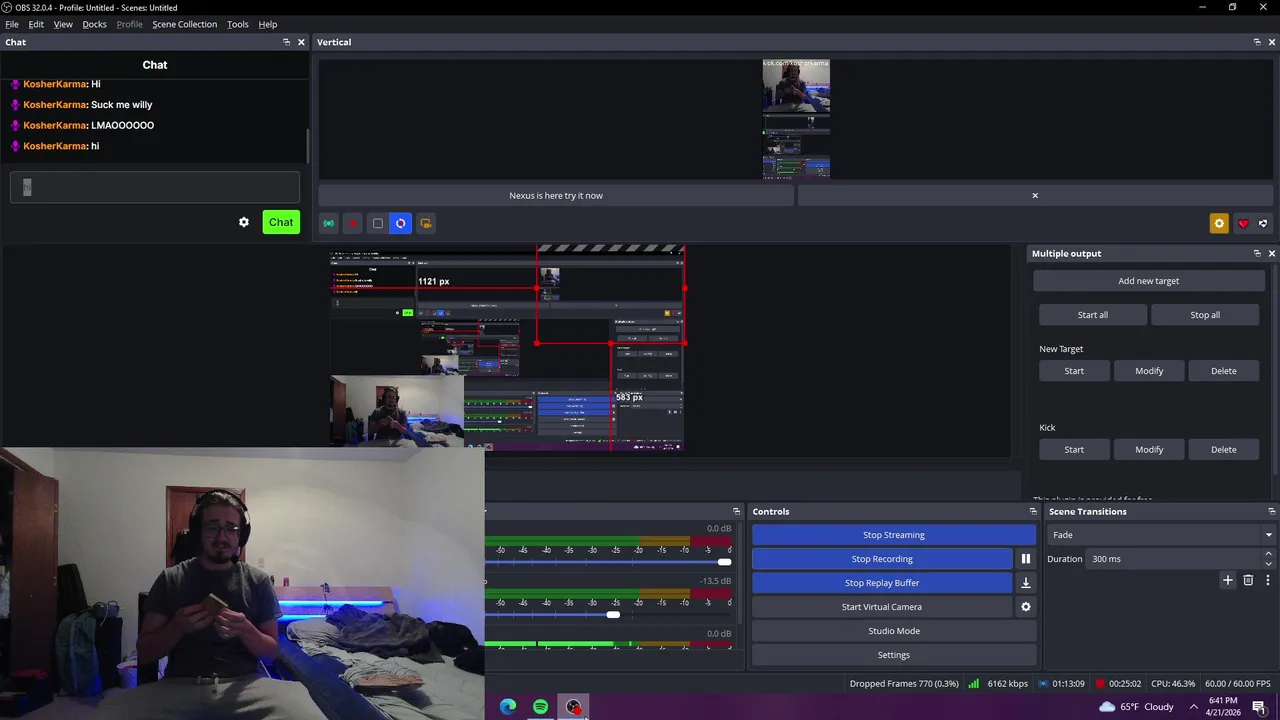Click Stop Streaming button

[x=894, y=535]
